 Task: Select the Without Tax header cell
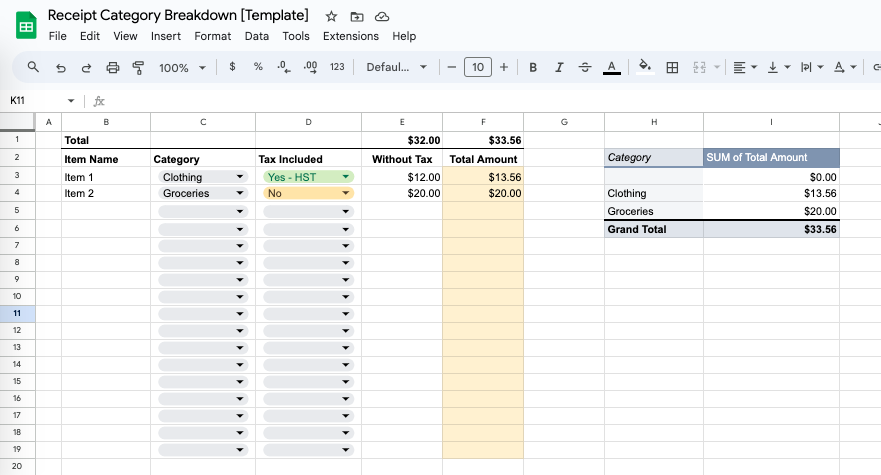(402, 159)
